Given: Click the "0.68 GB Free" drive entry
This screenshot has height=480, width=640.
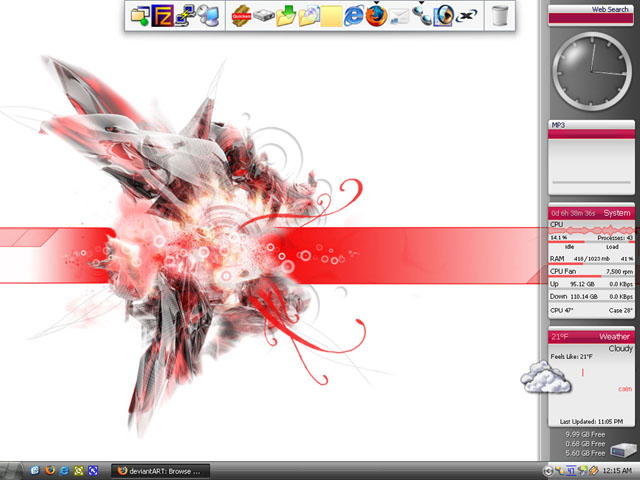Looking at the screenshot, I should click(x=585, y=444).
